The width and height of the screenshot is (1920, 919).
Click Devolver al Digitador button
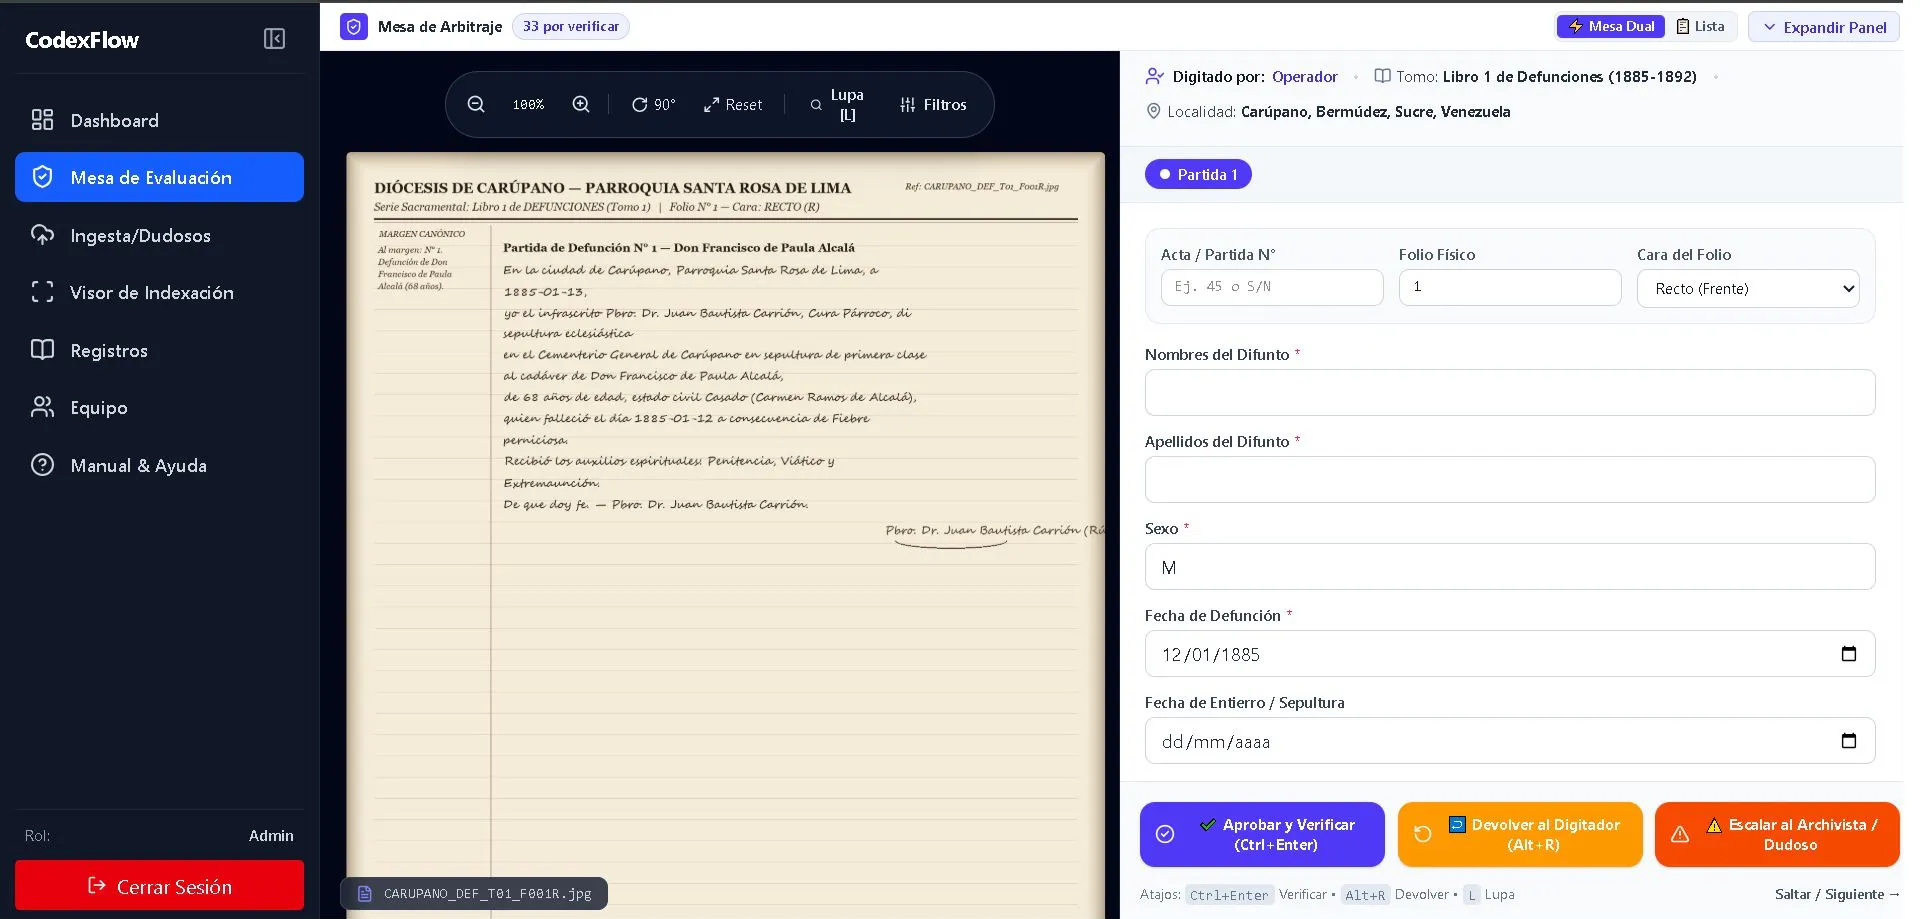point(1520,834)
